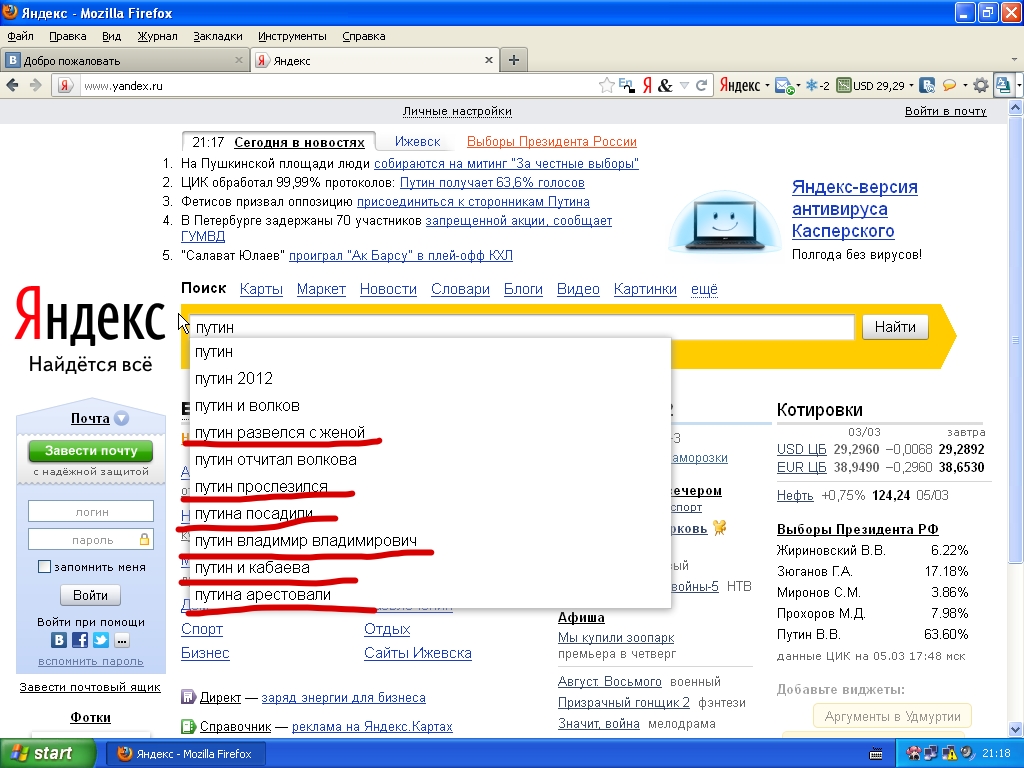Image resolution: width=1024 pixels, height=768 pixels.
Task: Click the blue B social icon in the toolbar
Action: coord(927,86)
